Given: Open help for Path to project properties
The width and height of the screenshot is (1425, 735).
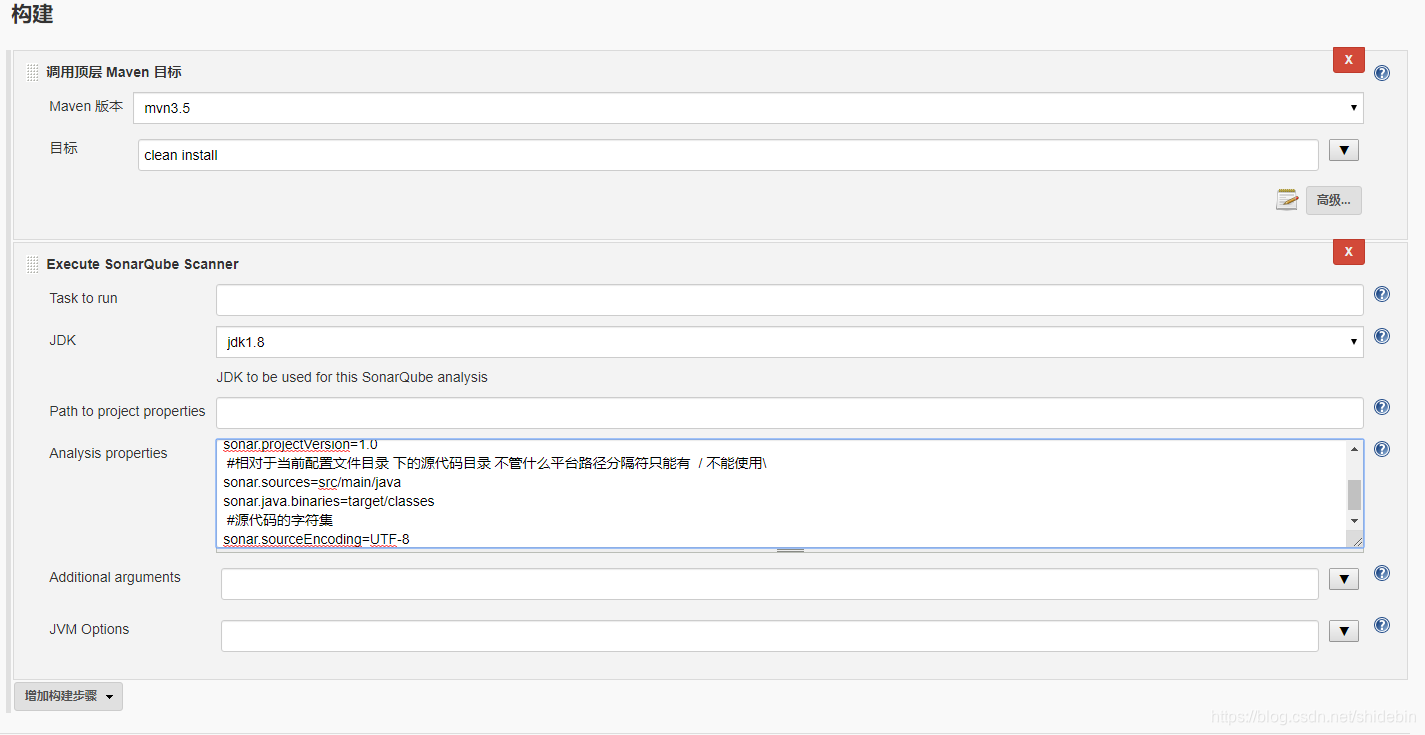Looking at the screenshot, I should coord(1382,407).
